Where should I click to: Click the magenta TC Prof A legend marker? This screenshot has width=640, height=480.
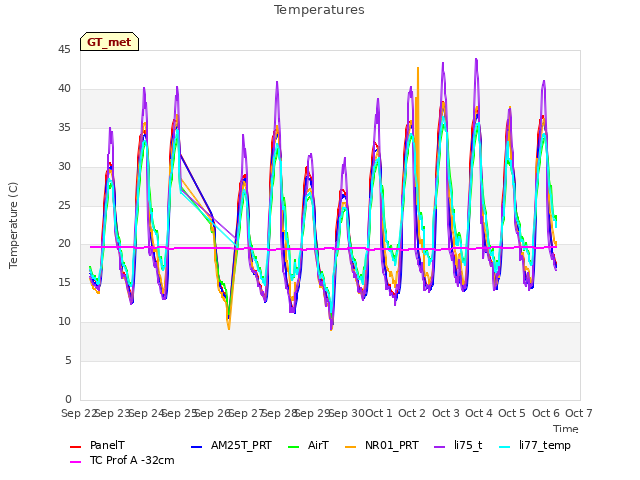[x=76, y=462]
